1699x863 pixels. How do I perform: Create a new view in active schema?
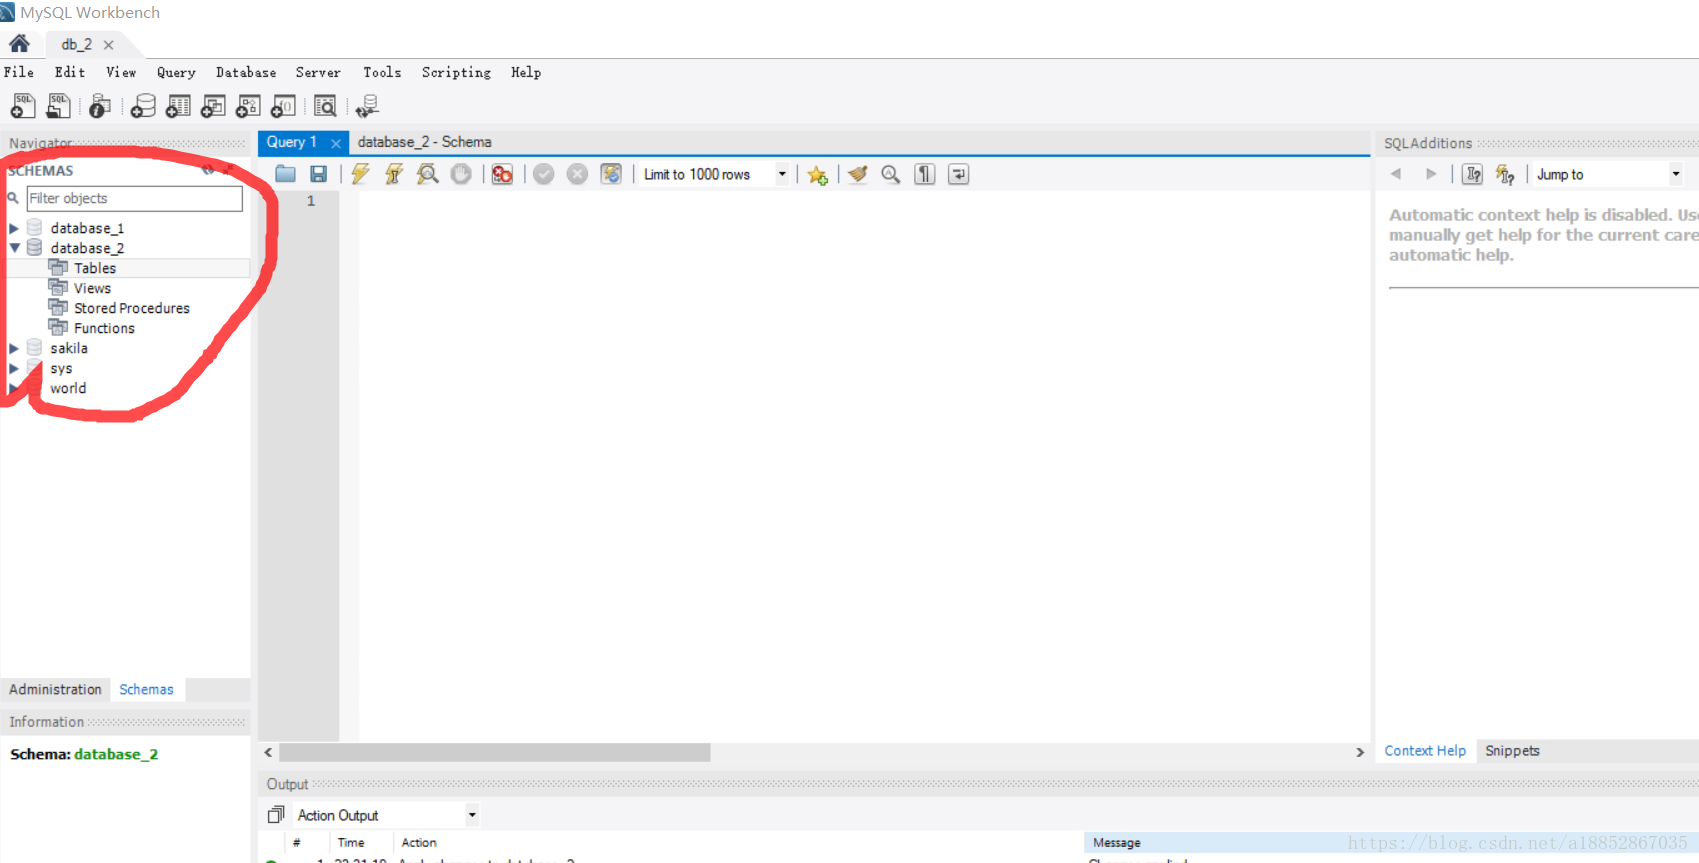coord(213,105)
